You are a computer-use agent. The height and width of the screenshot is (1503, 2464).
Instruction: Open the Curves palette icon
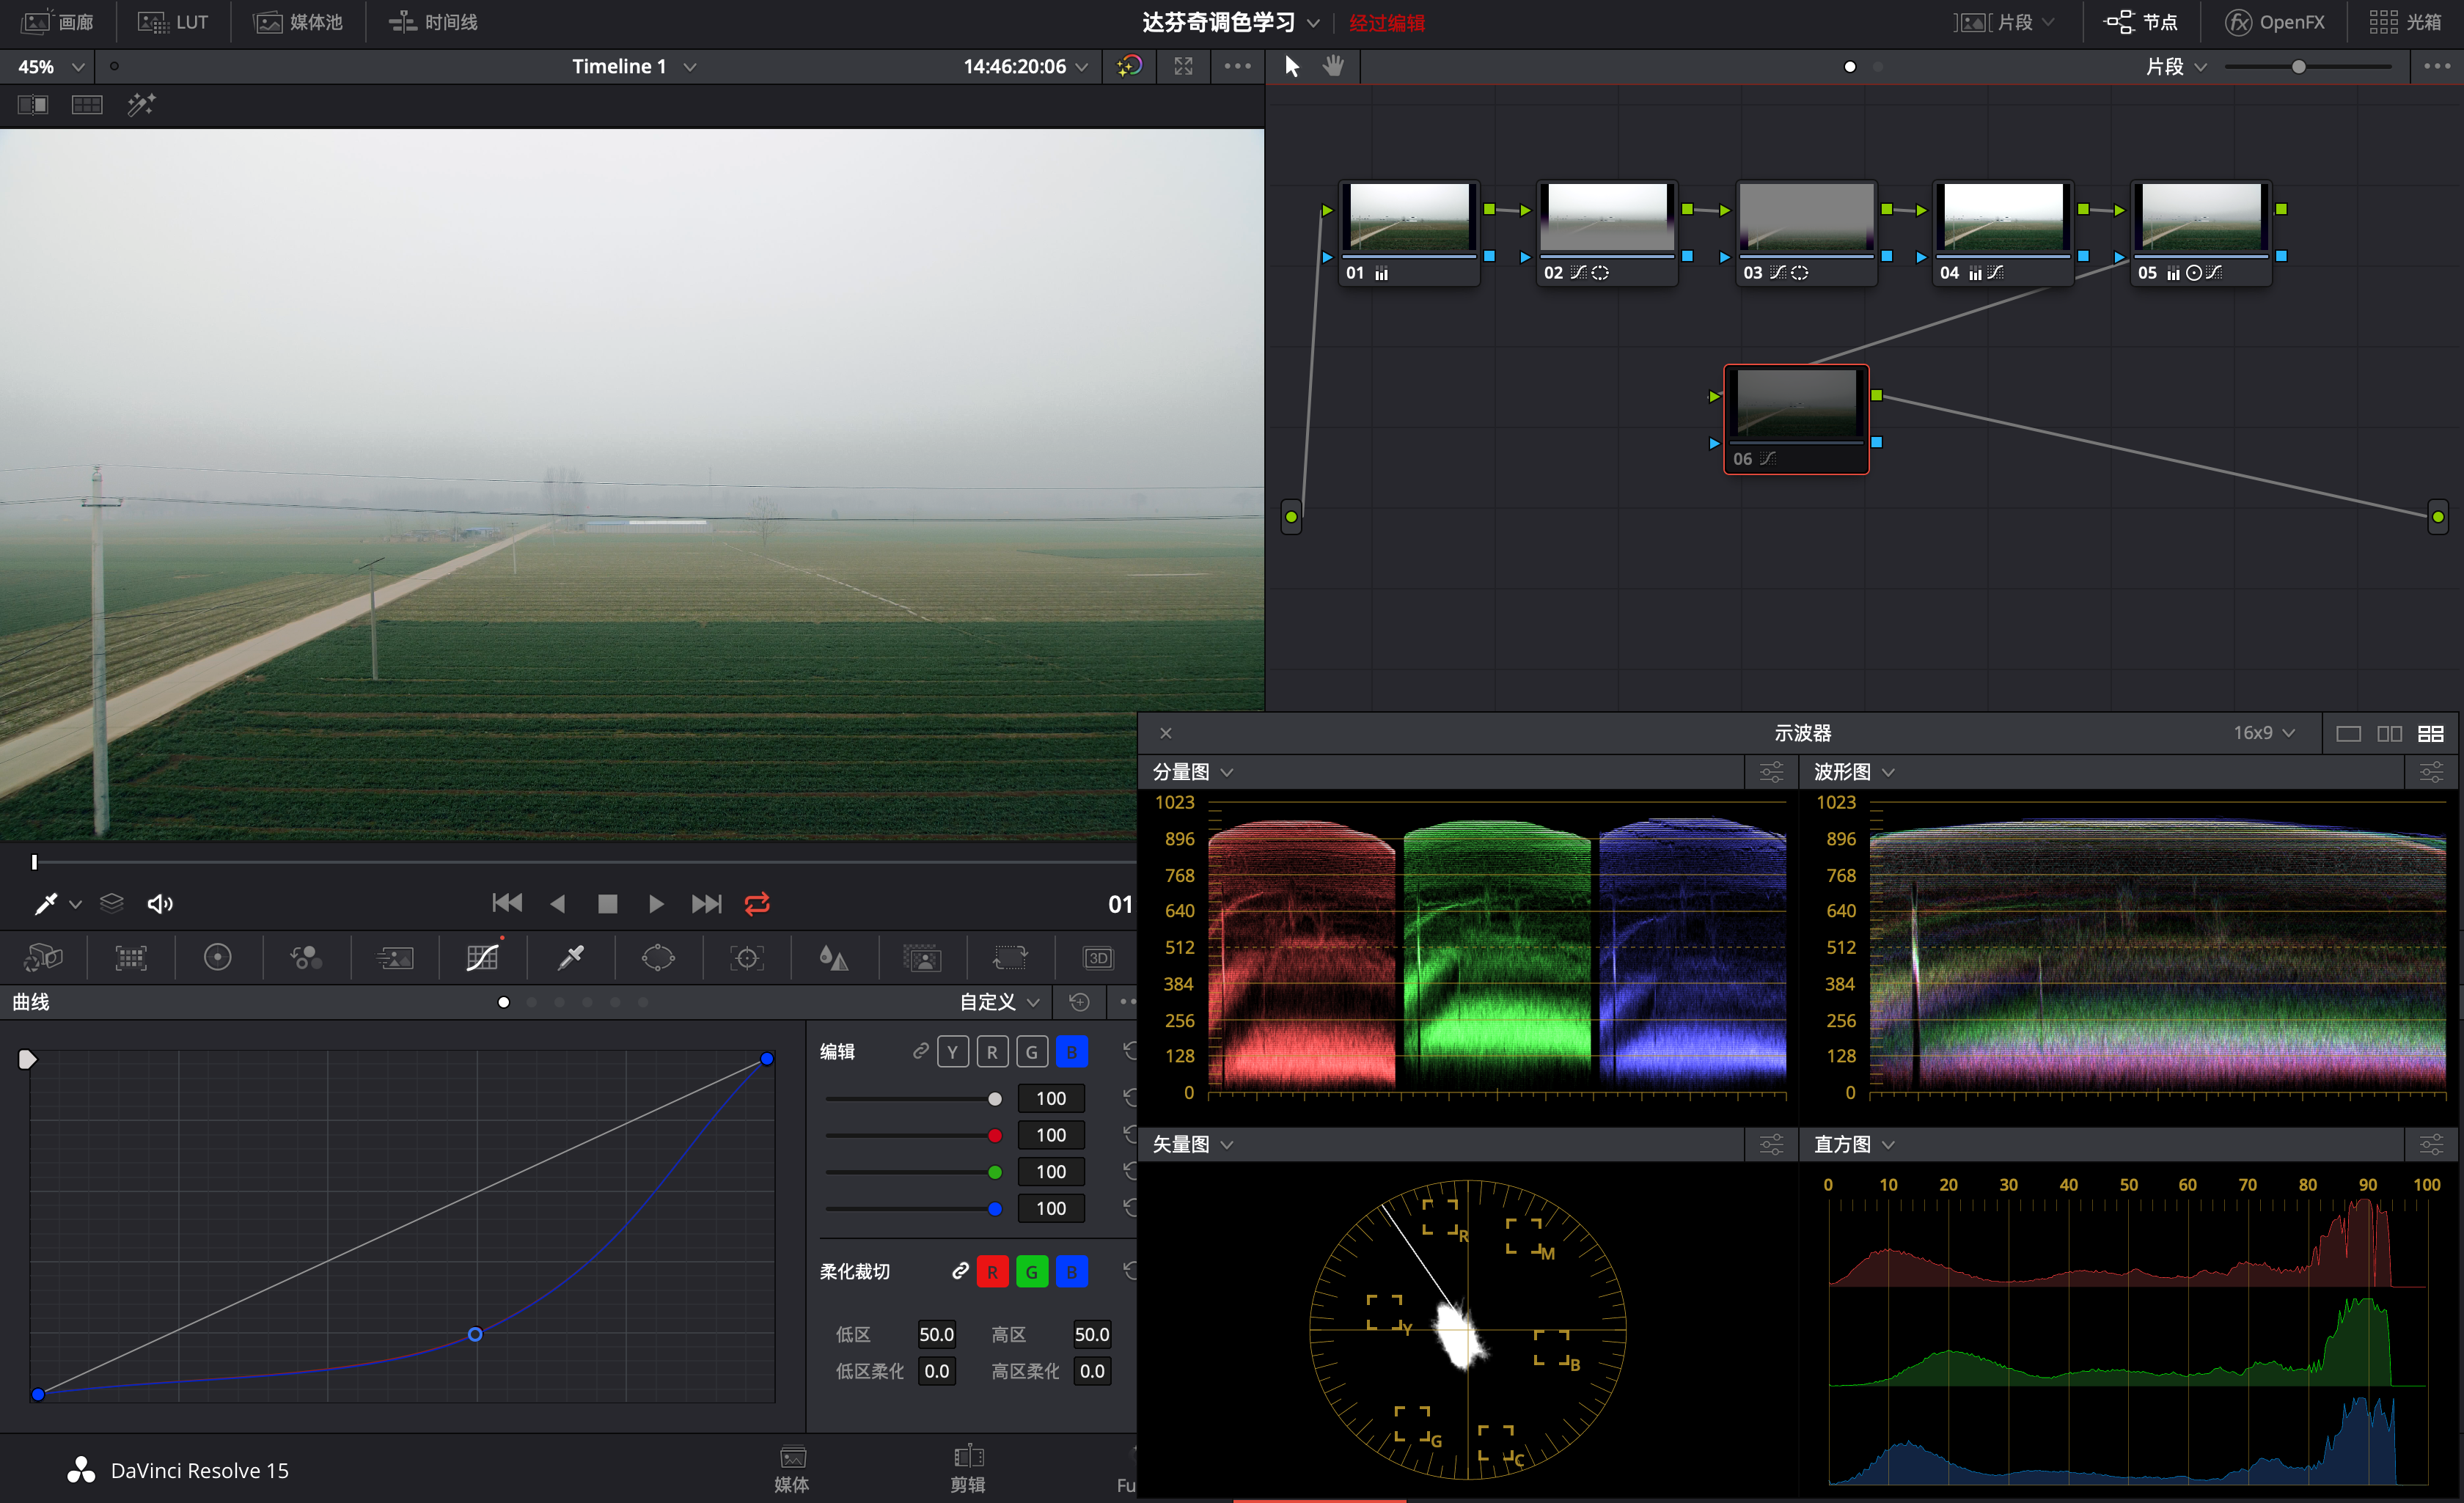(x=482, y=958)
